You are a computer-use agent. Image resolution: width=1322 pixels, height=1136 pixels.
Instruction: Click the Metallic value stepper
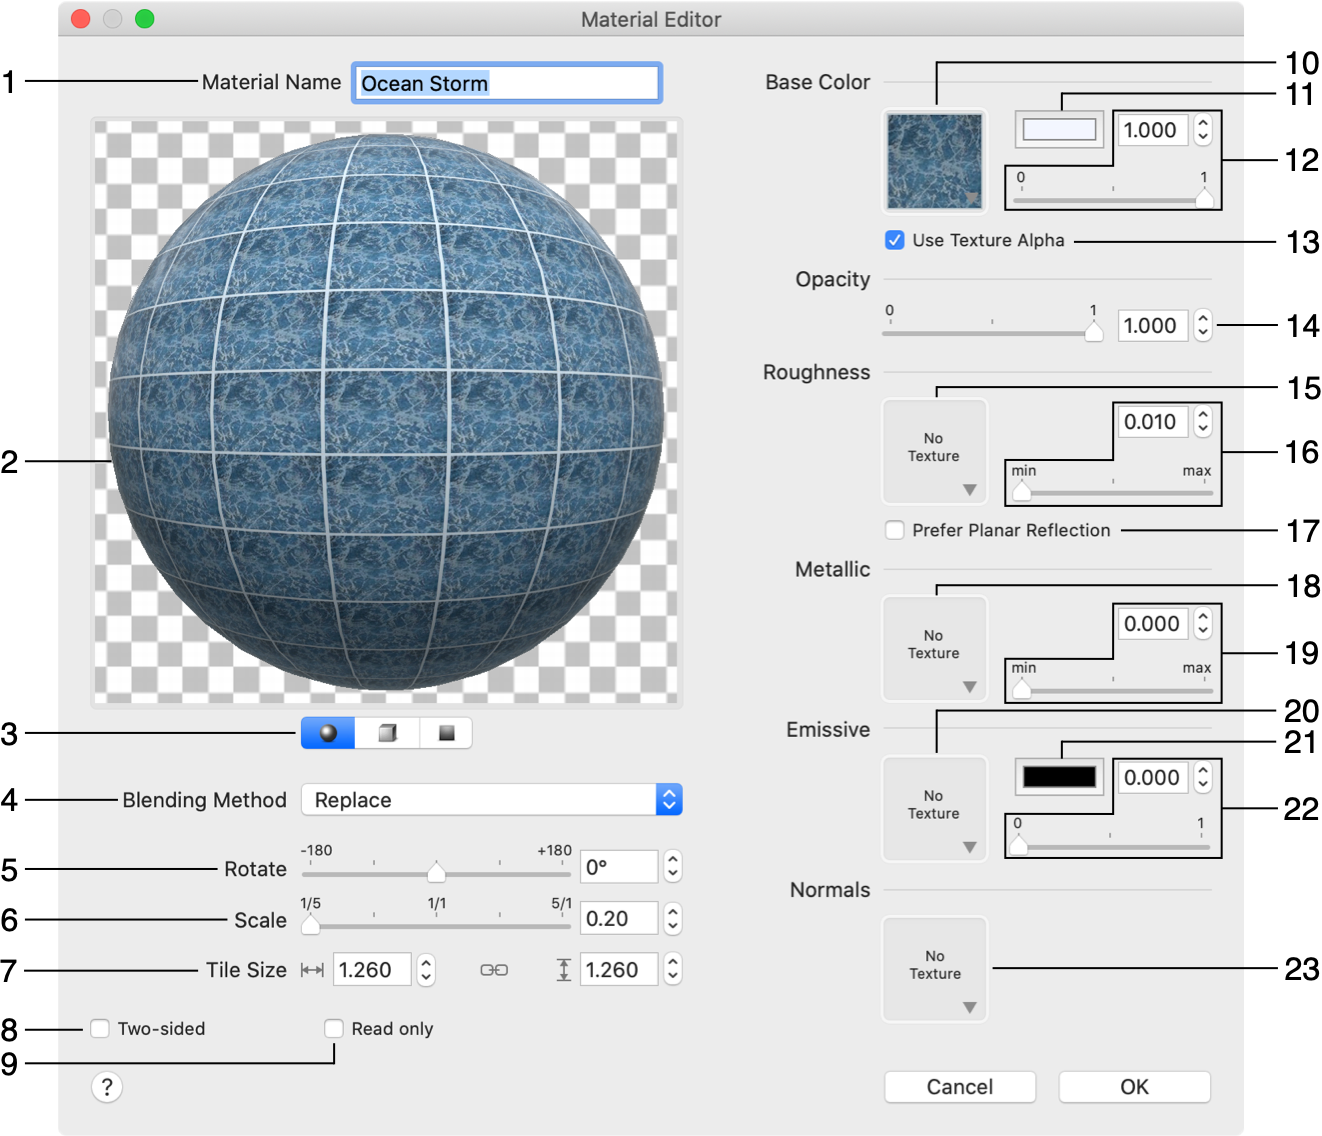coord(1203,624)
